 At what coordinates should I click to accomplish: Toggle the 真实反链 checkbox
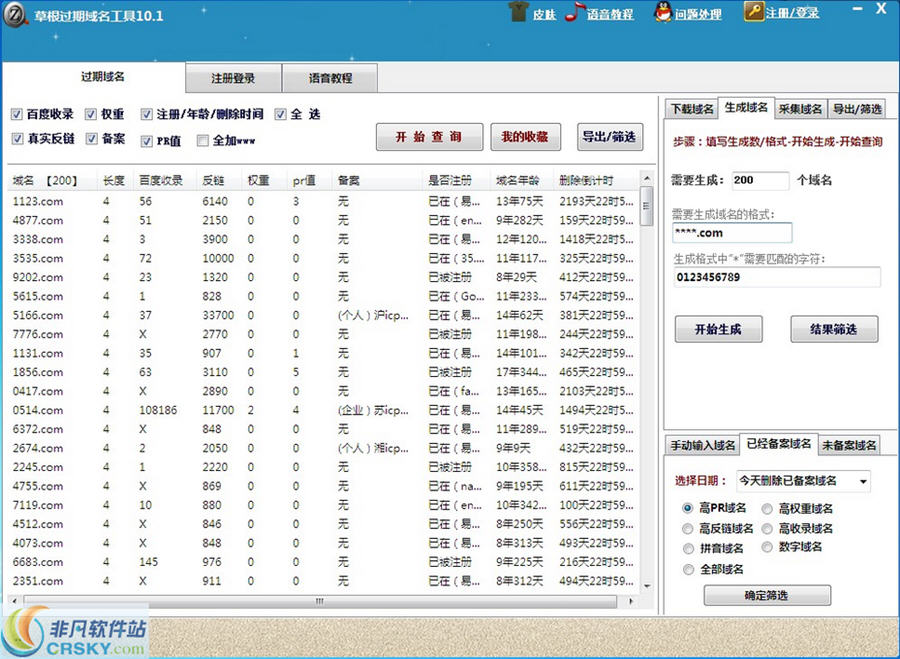pyautogui.click(x=17, y=138)
